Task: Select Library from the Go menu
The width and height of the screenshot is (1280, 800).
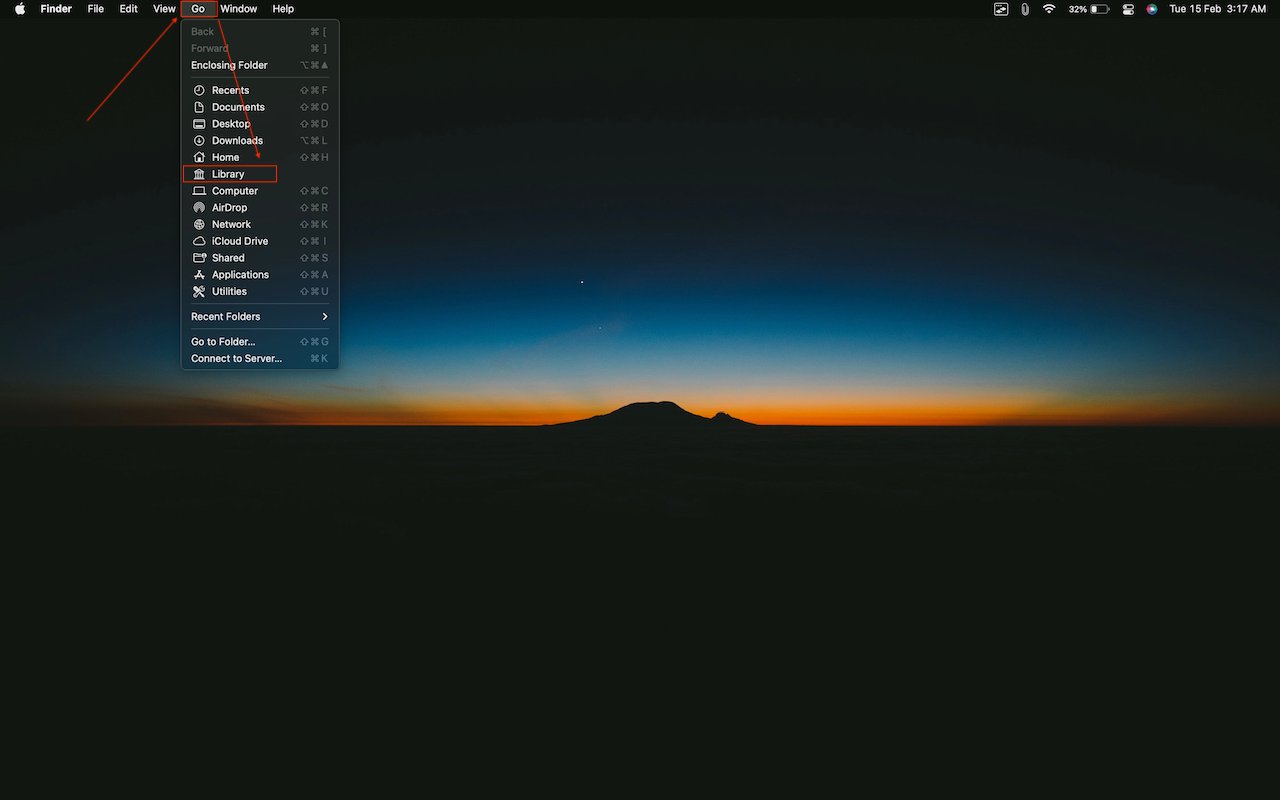Action: click(229, 173)
